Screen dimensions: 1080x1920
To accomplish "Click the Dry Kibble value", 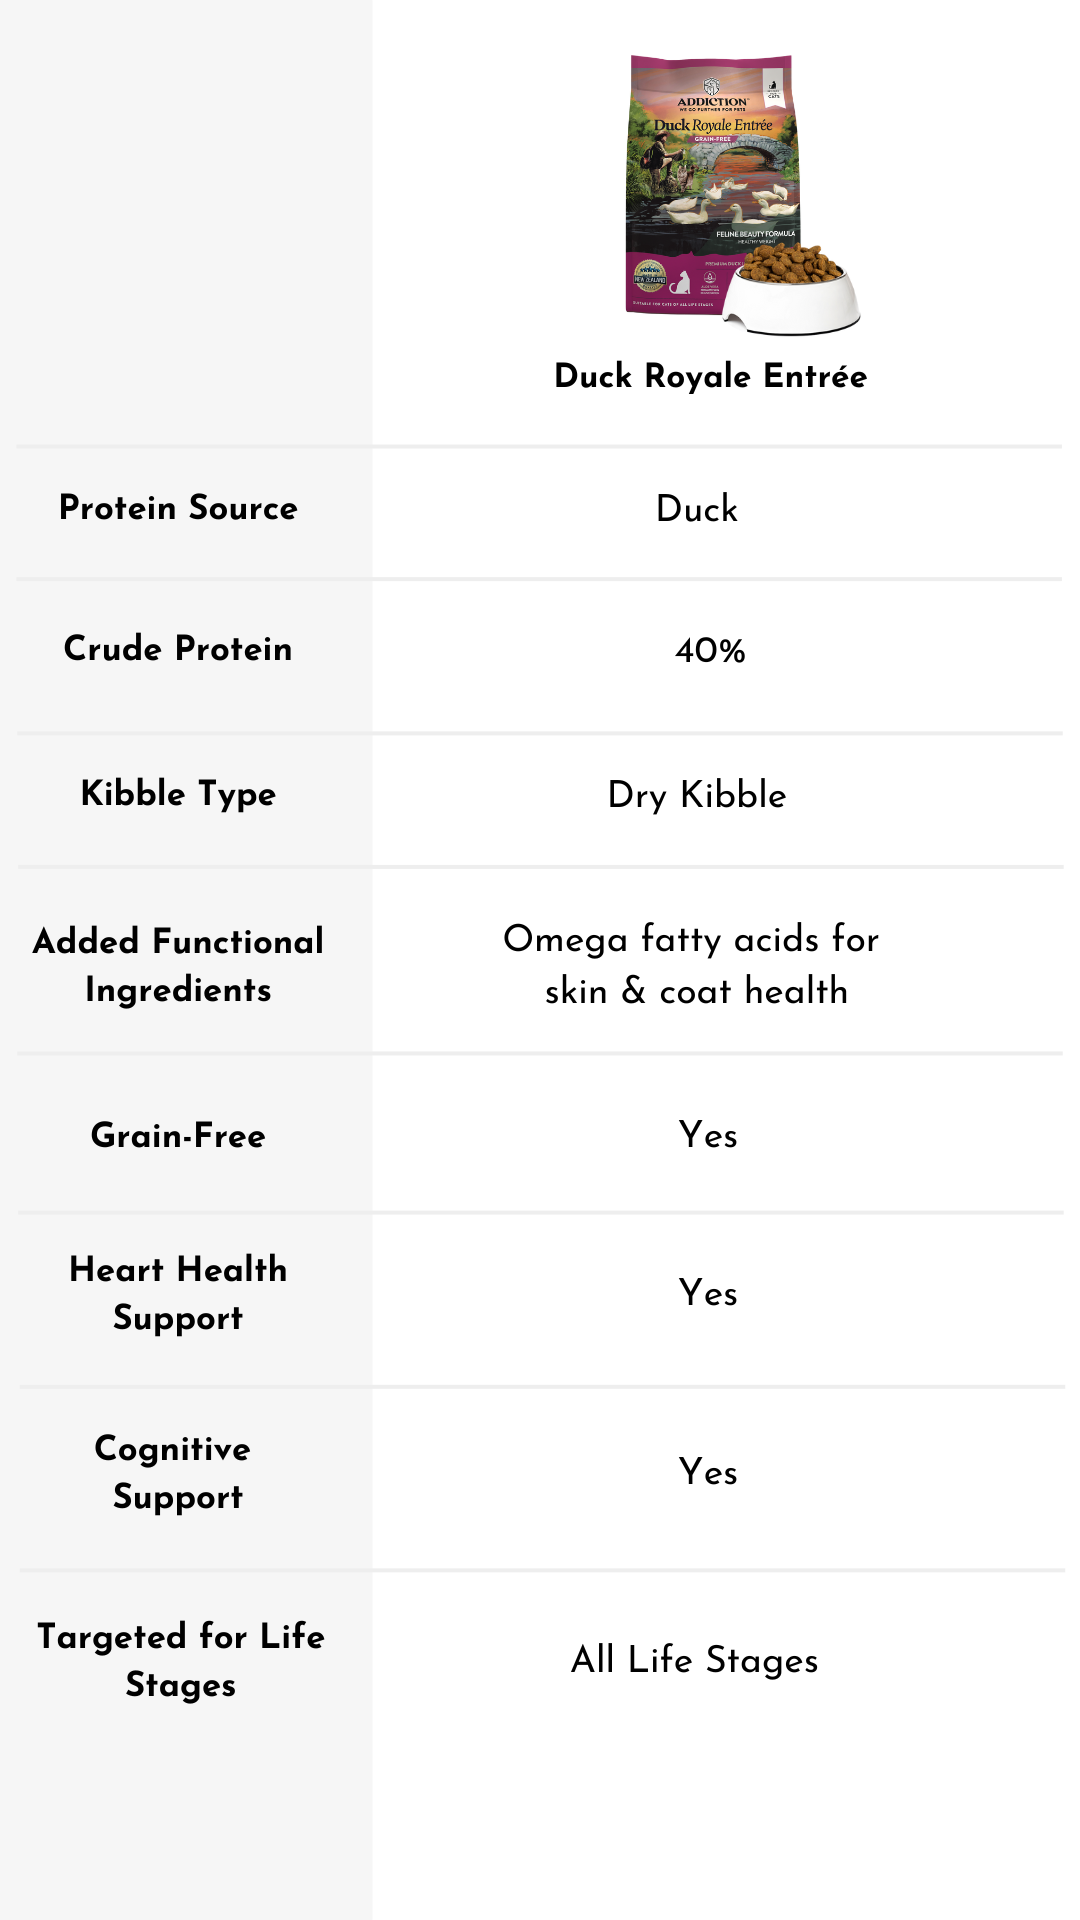I will pyautogui.click(x=697, y=795).
